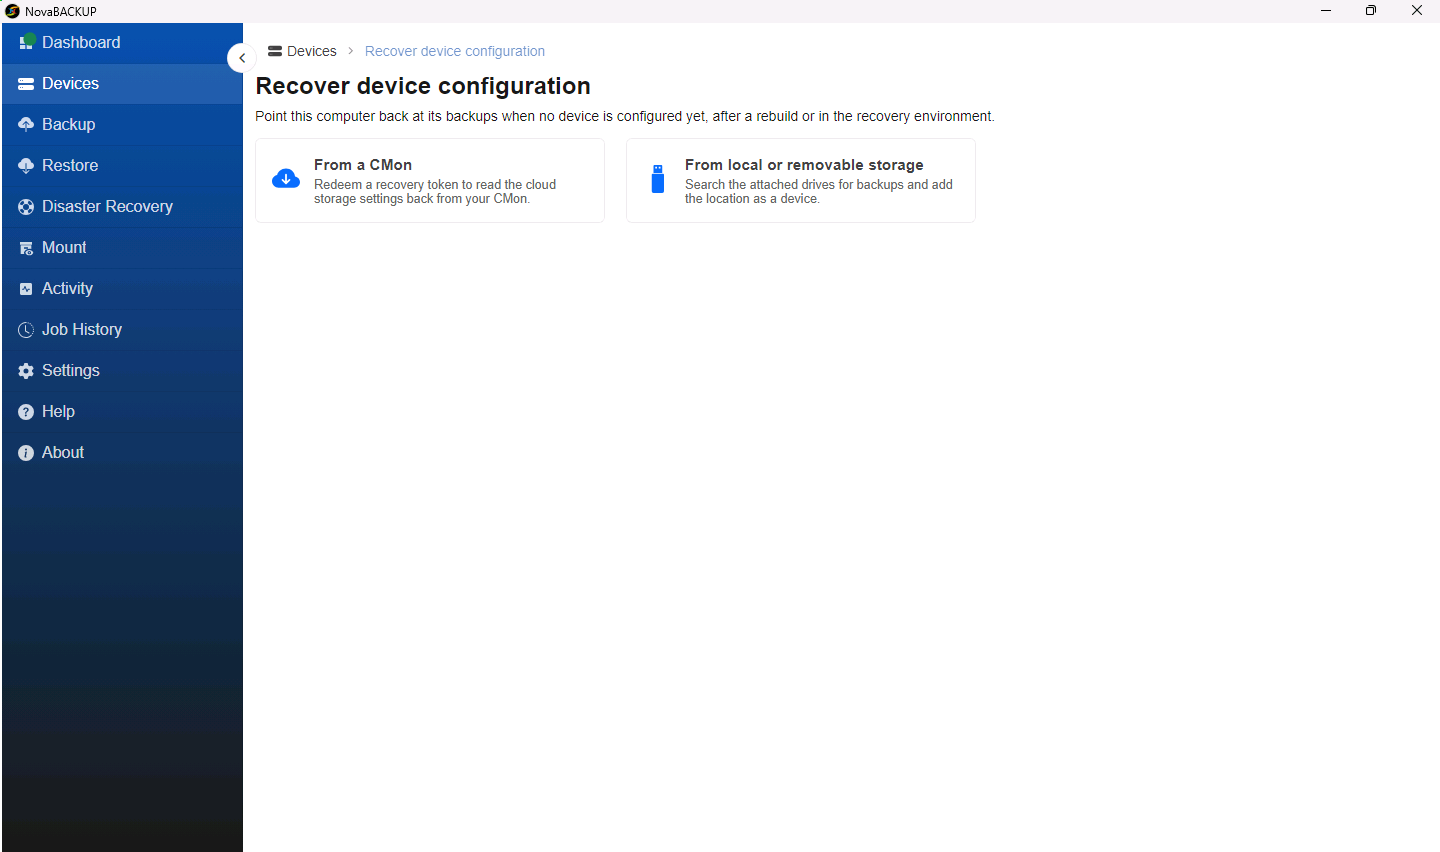1440x852 pixels.
Task: Click the NovaBACKUP app logo in the title bar
Action: [x=12, y=11]
